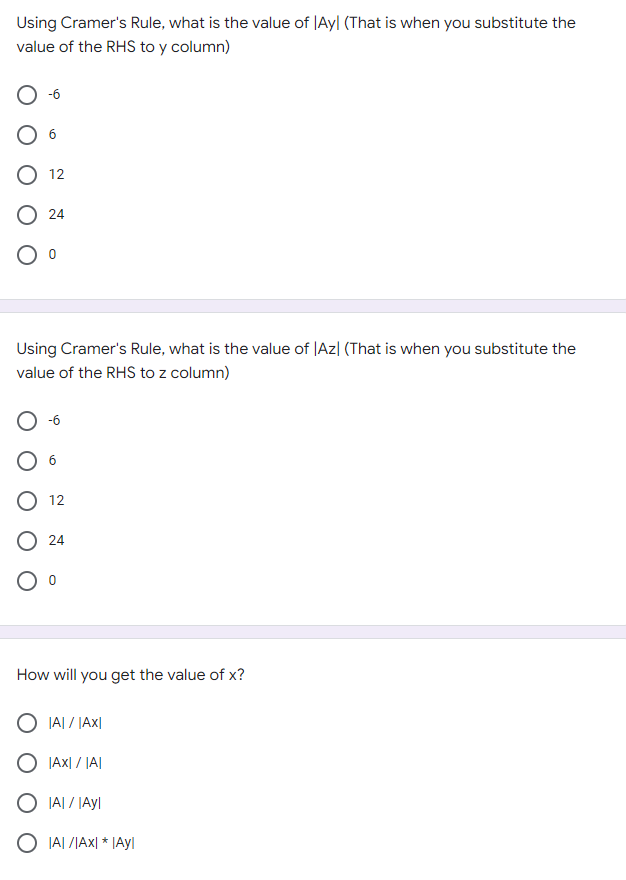Screen dimensions: 626x880
Task: Select -6 for the |Ay| question
Action: coord(27,94)
